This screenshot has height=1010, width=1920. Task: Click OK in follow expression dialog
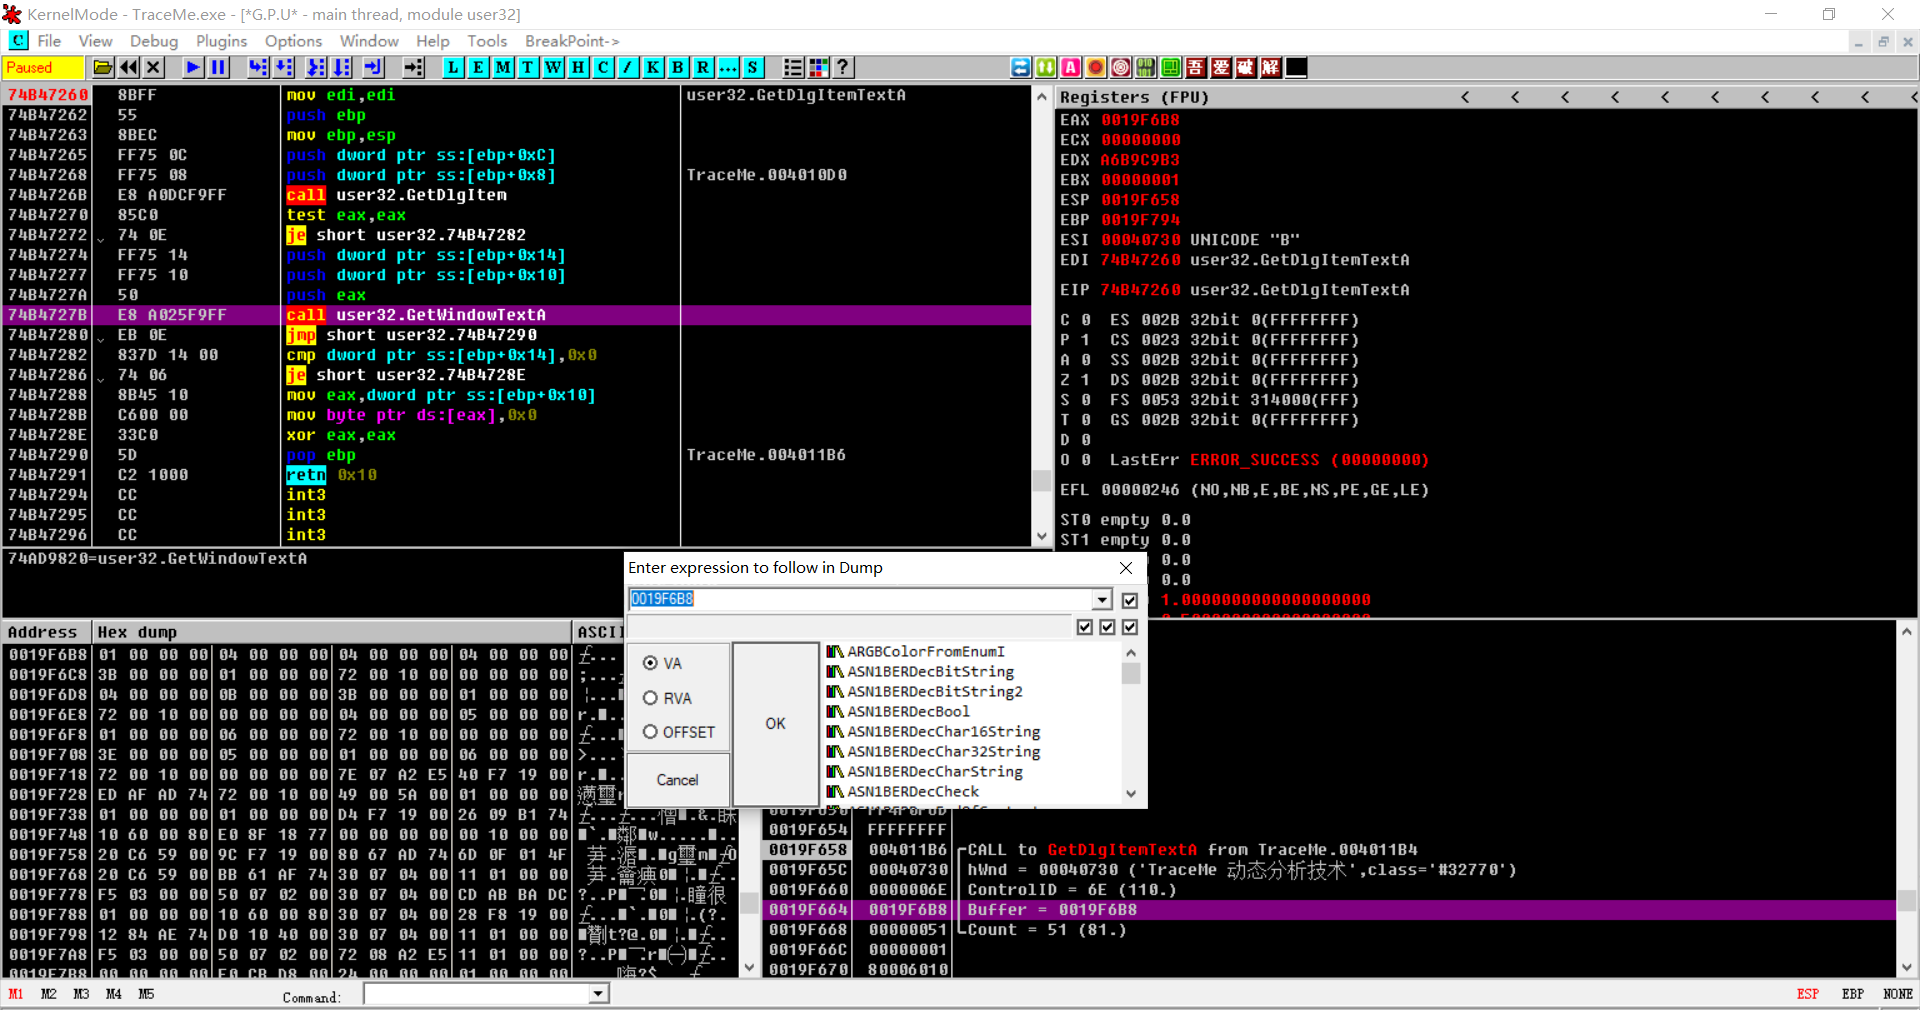776,724
